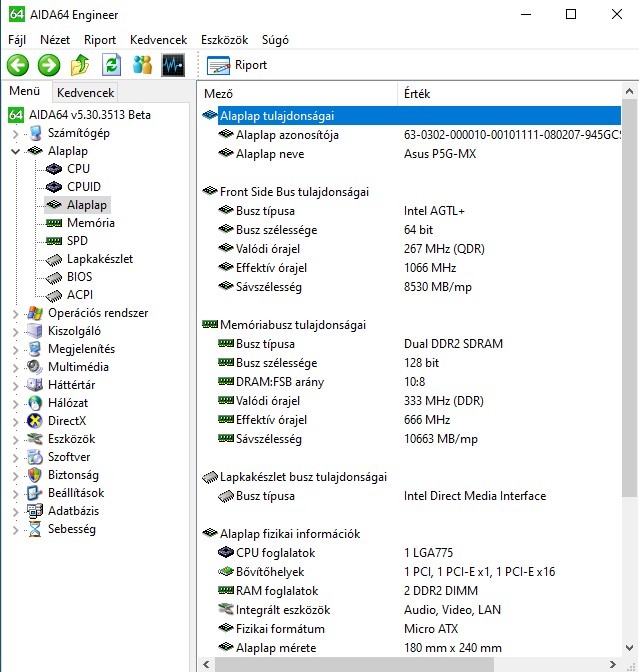Click the Kiszolgáló server icon
Viewport: 639px width, 672px height.
point(35,331)
